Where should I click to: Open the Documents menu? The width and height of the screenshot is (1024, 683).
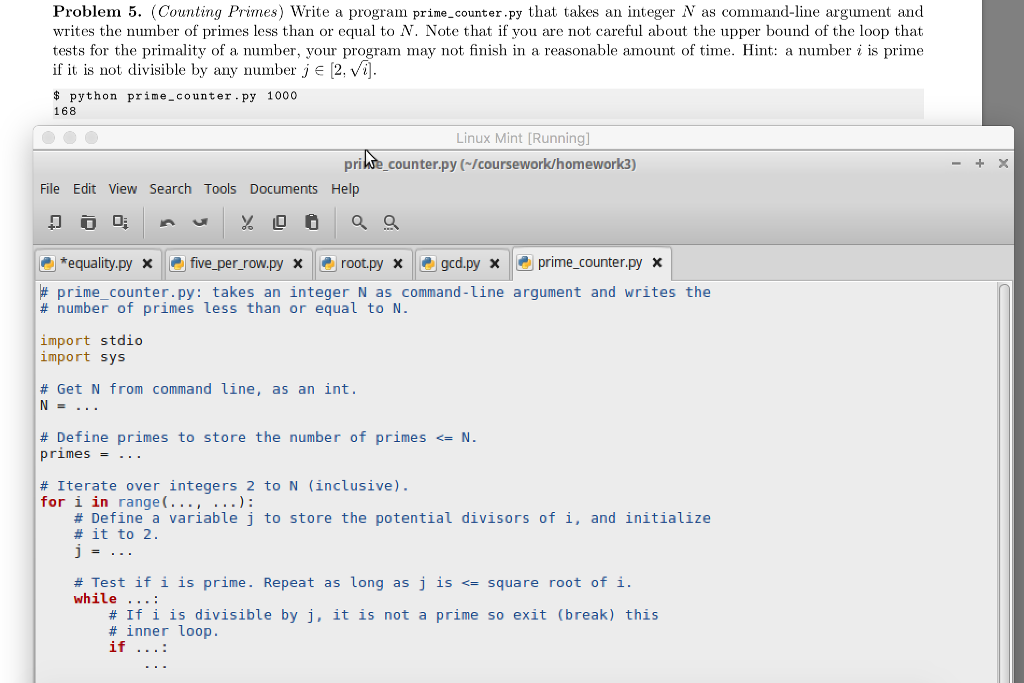pyautogui.click(x=284, y=188)
